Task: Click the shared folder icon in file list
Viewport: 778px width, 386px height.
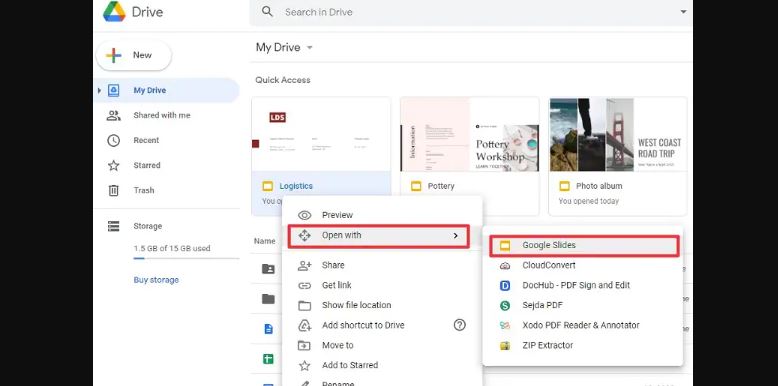Action: (268, 269)
